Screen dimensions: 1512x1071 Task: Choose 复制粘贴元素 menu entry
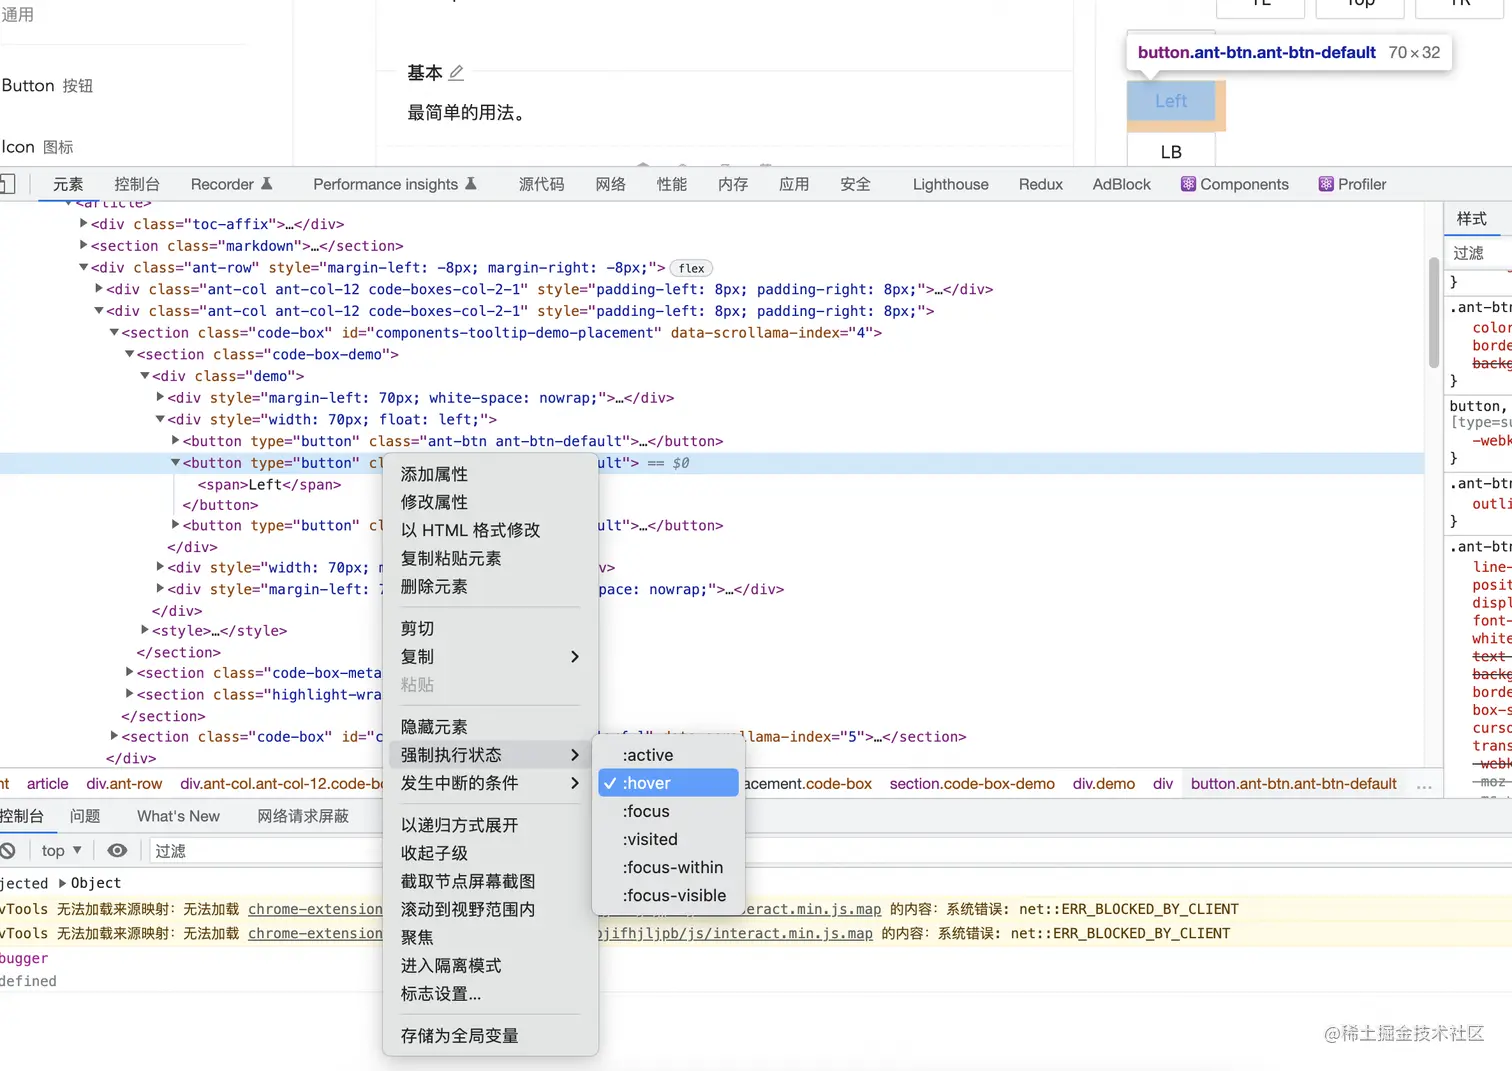(490, 558)
